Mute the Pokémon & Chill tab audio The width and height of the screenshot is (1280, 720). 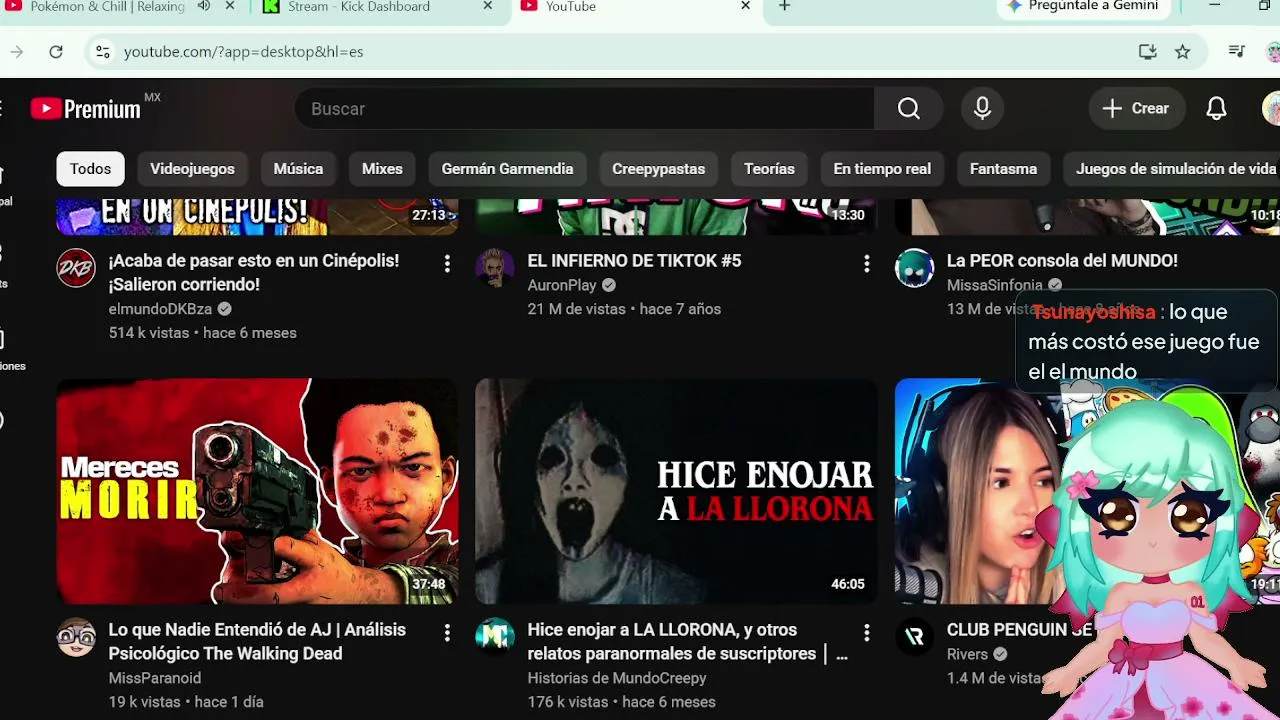pyautogui.click(x=204, y=6)
